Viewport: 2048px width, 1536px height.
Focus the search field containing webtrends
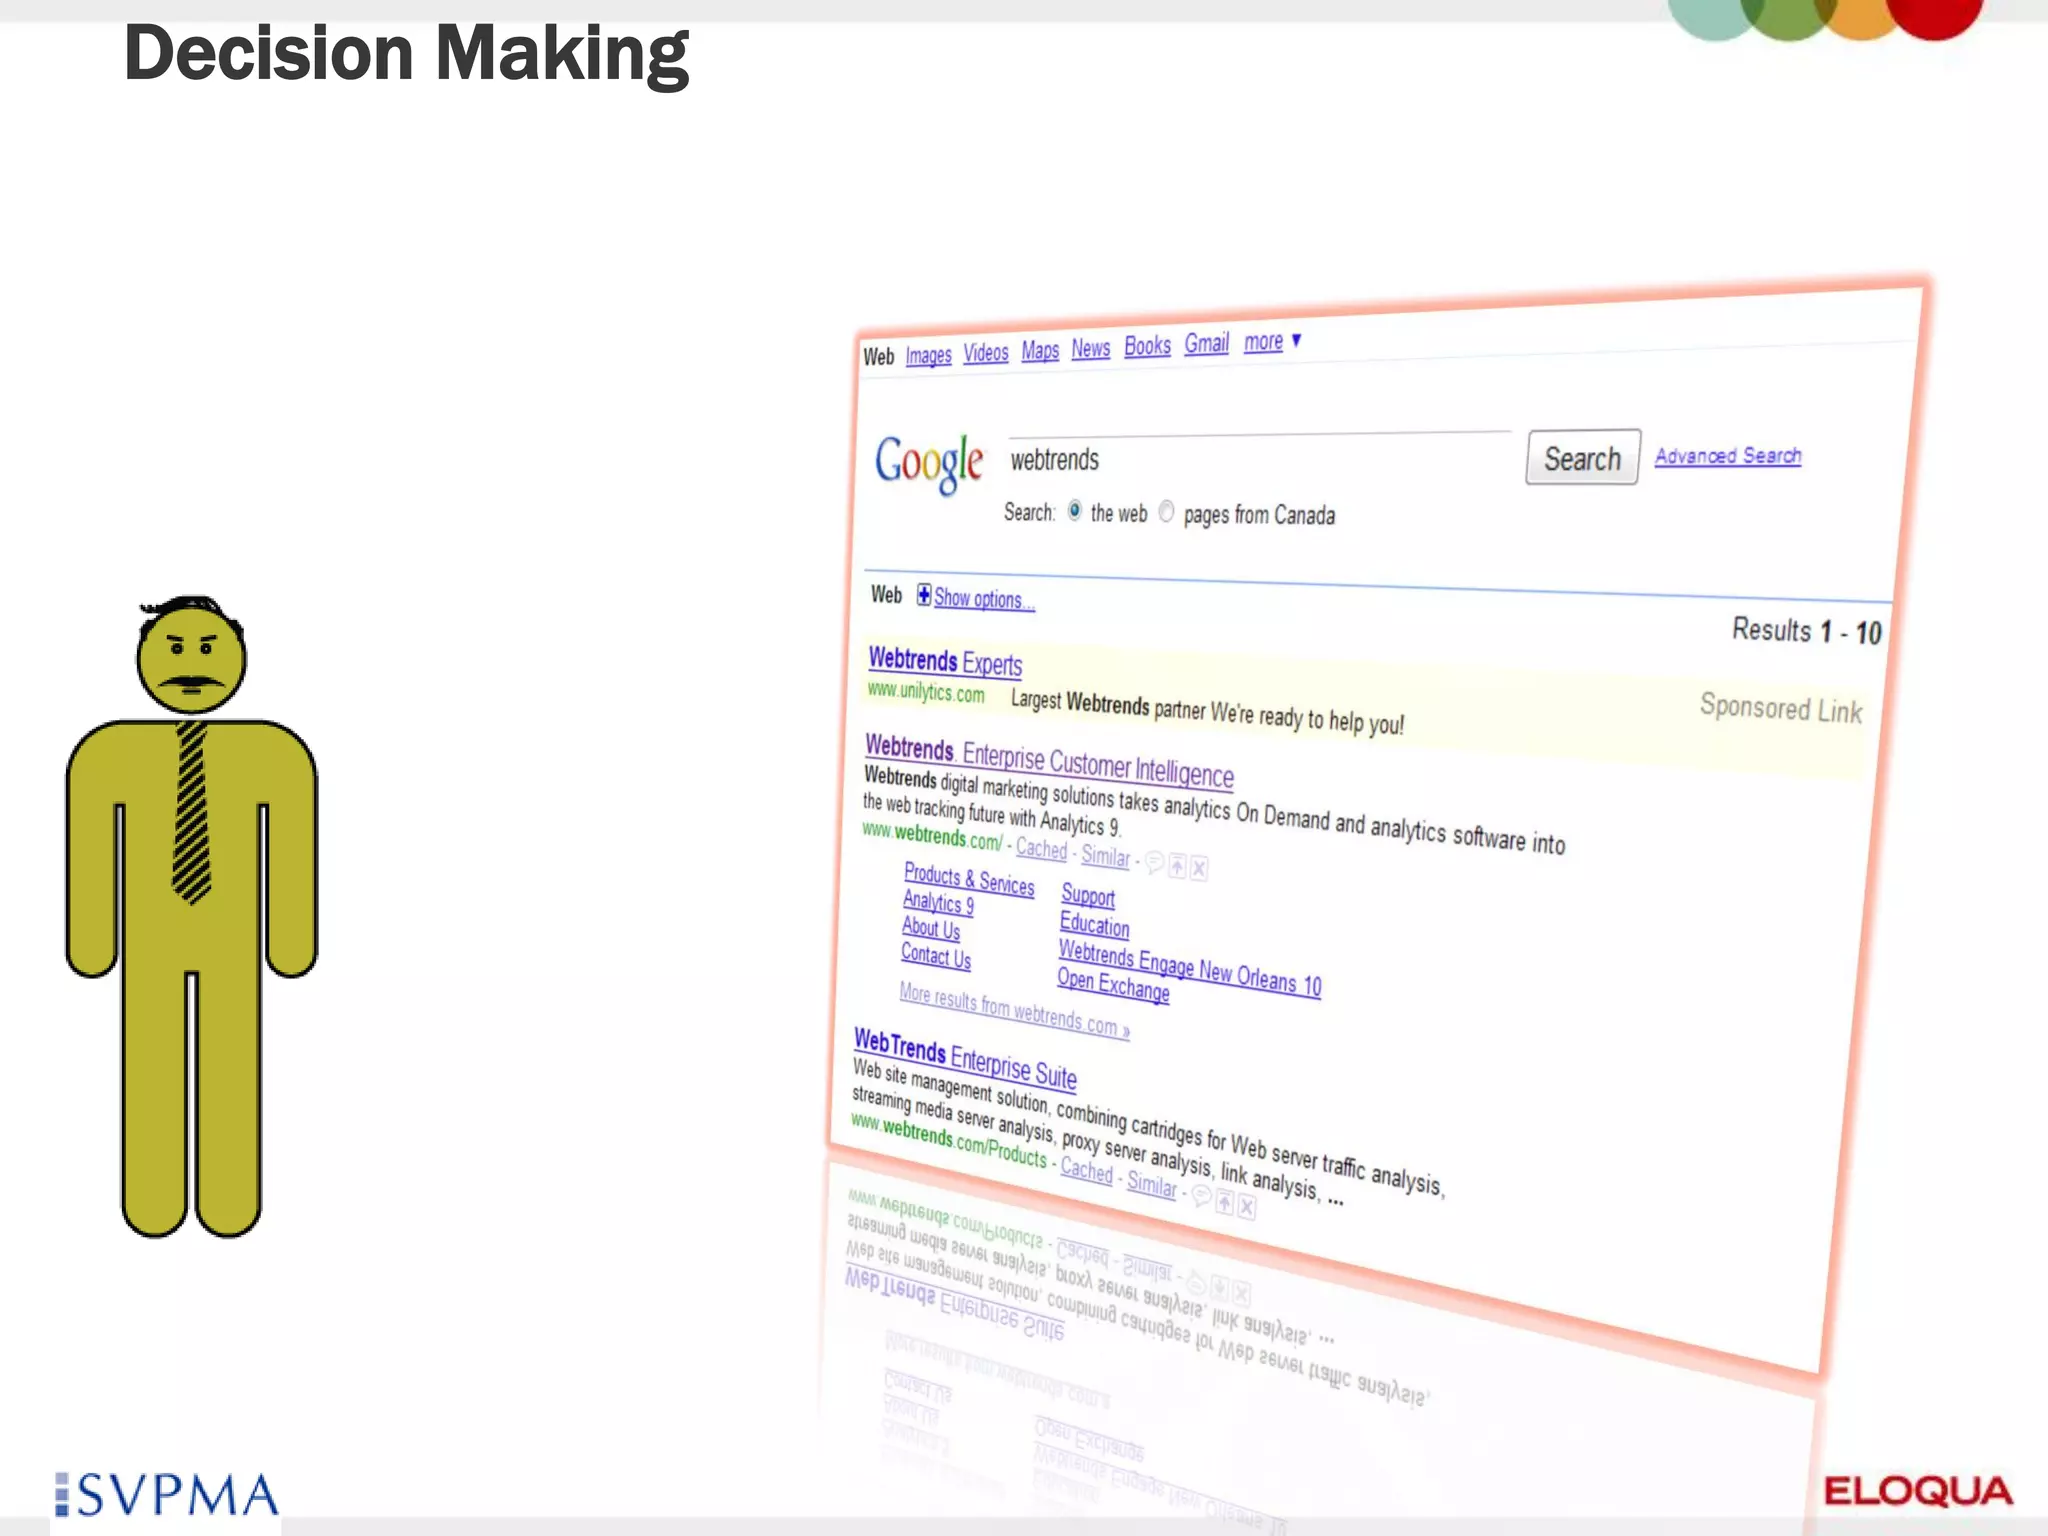tap(1258, 458)
